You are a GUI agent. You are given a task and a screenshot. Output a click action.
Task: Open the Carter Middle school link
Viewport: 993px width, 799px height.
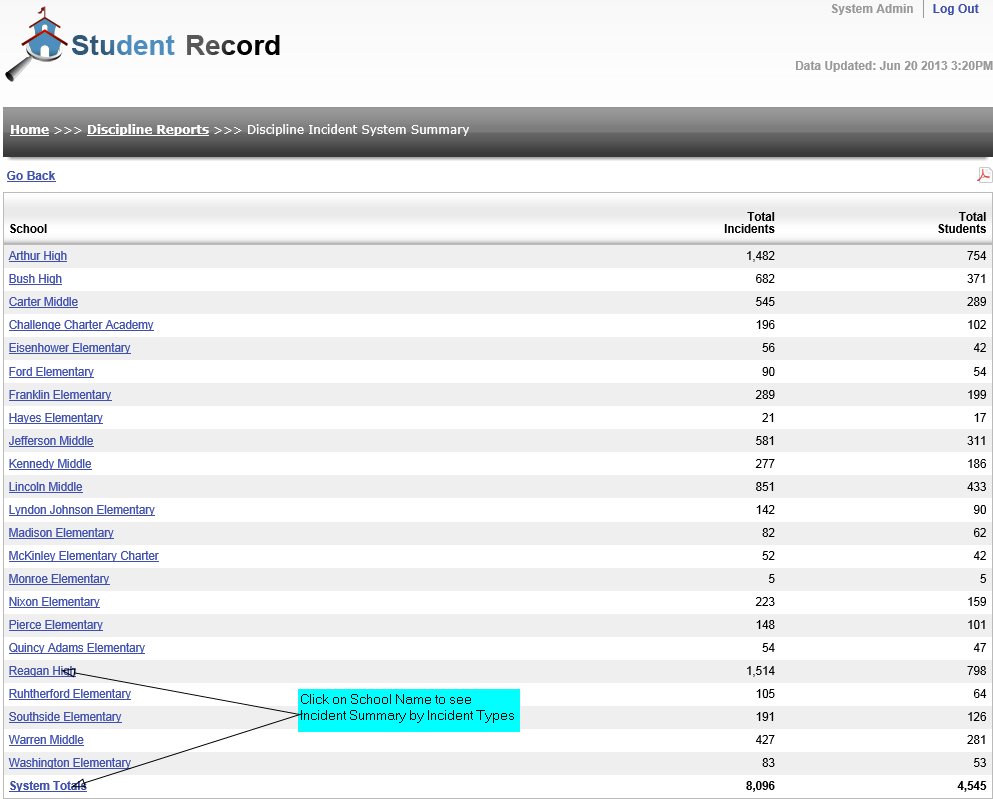pyautogui.click(x=43, y=302)
